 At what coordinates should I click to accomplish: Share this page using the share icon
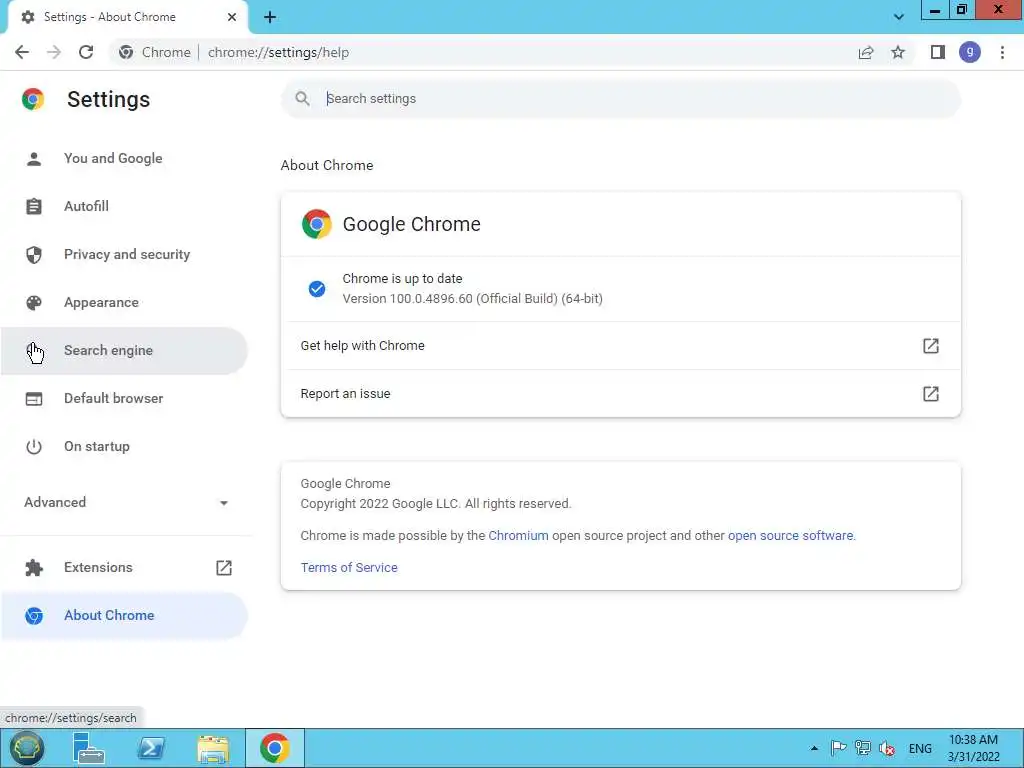click(x=866, y=52)
